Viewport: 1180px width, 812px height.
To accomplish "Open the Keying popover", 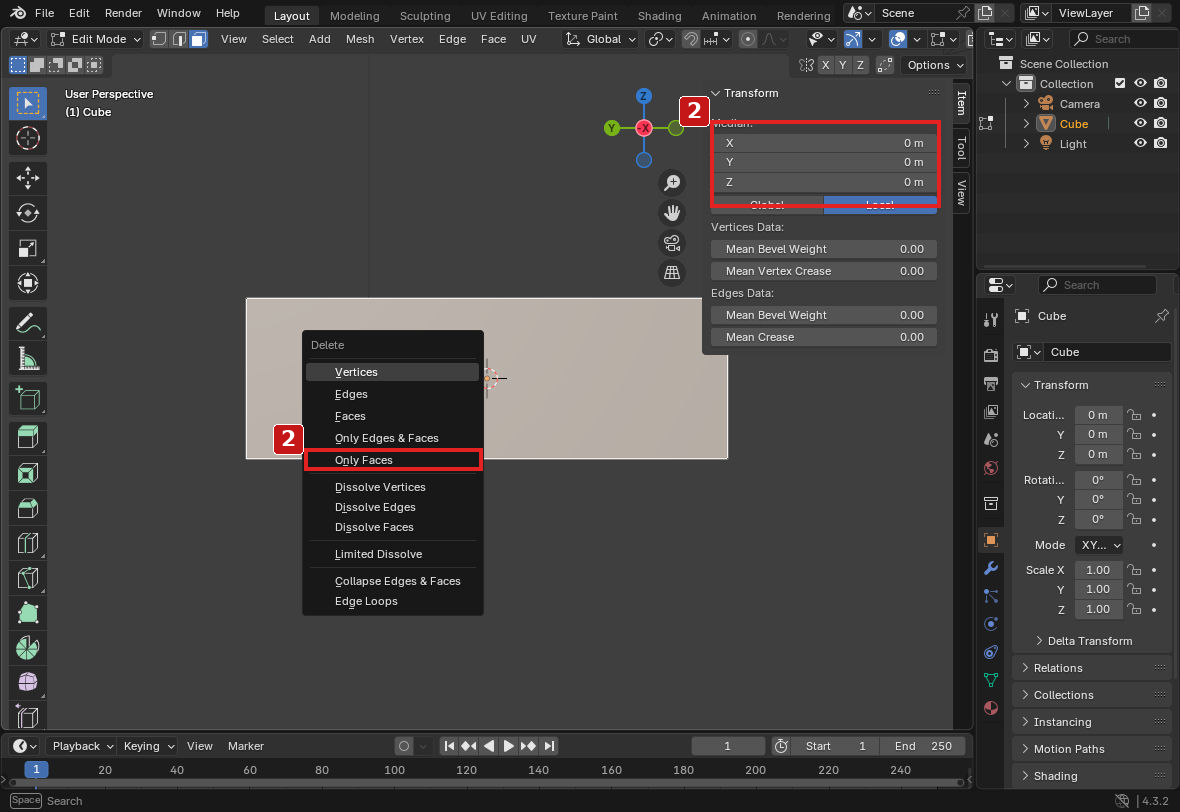I will [x=148, y=746].
